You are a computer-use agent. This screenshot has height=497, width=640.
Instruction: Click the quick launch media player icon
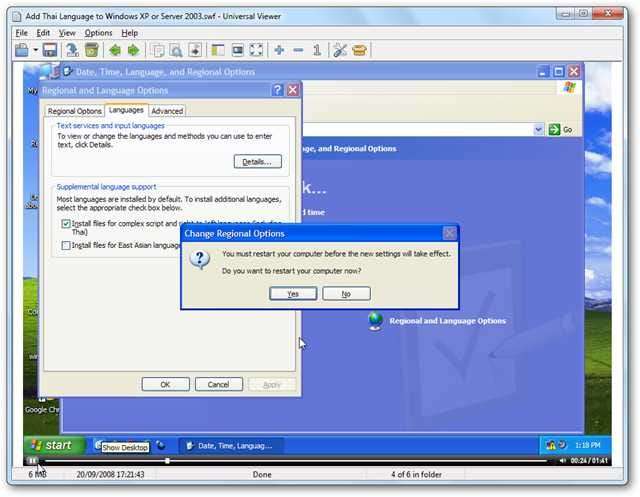pos(162,445)
